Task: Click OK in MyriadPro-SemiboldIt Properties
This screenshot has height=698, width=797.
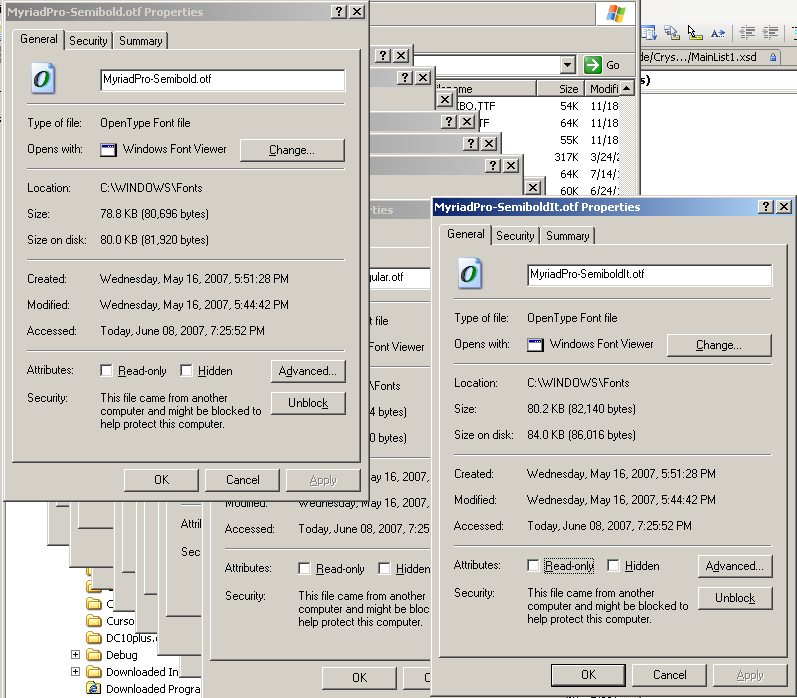Action: tap(588, 675)
